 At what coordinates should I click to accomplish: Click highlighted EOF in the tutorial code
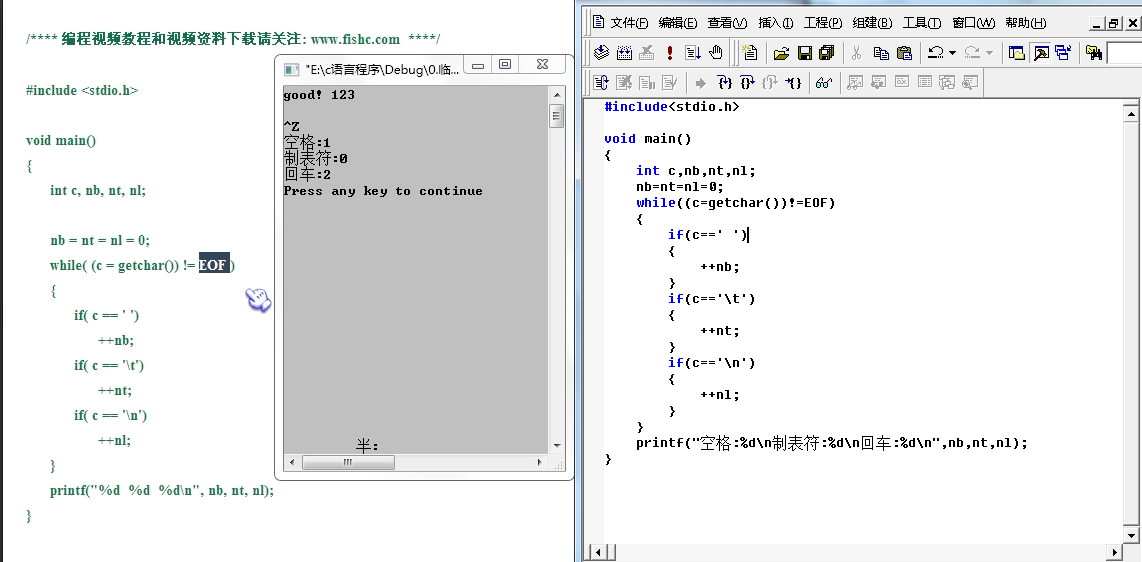(214, 265)
